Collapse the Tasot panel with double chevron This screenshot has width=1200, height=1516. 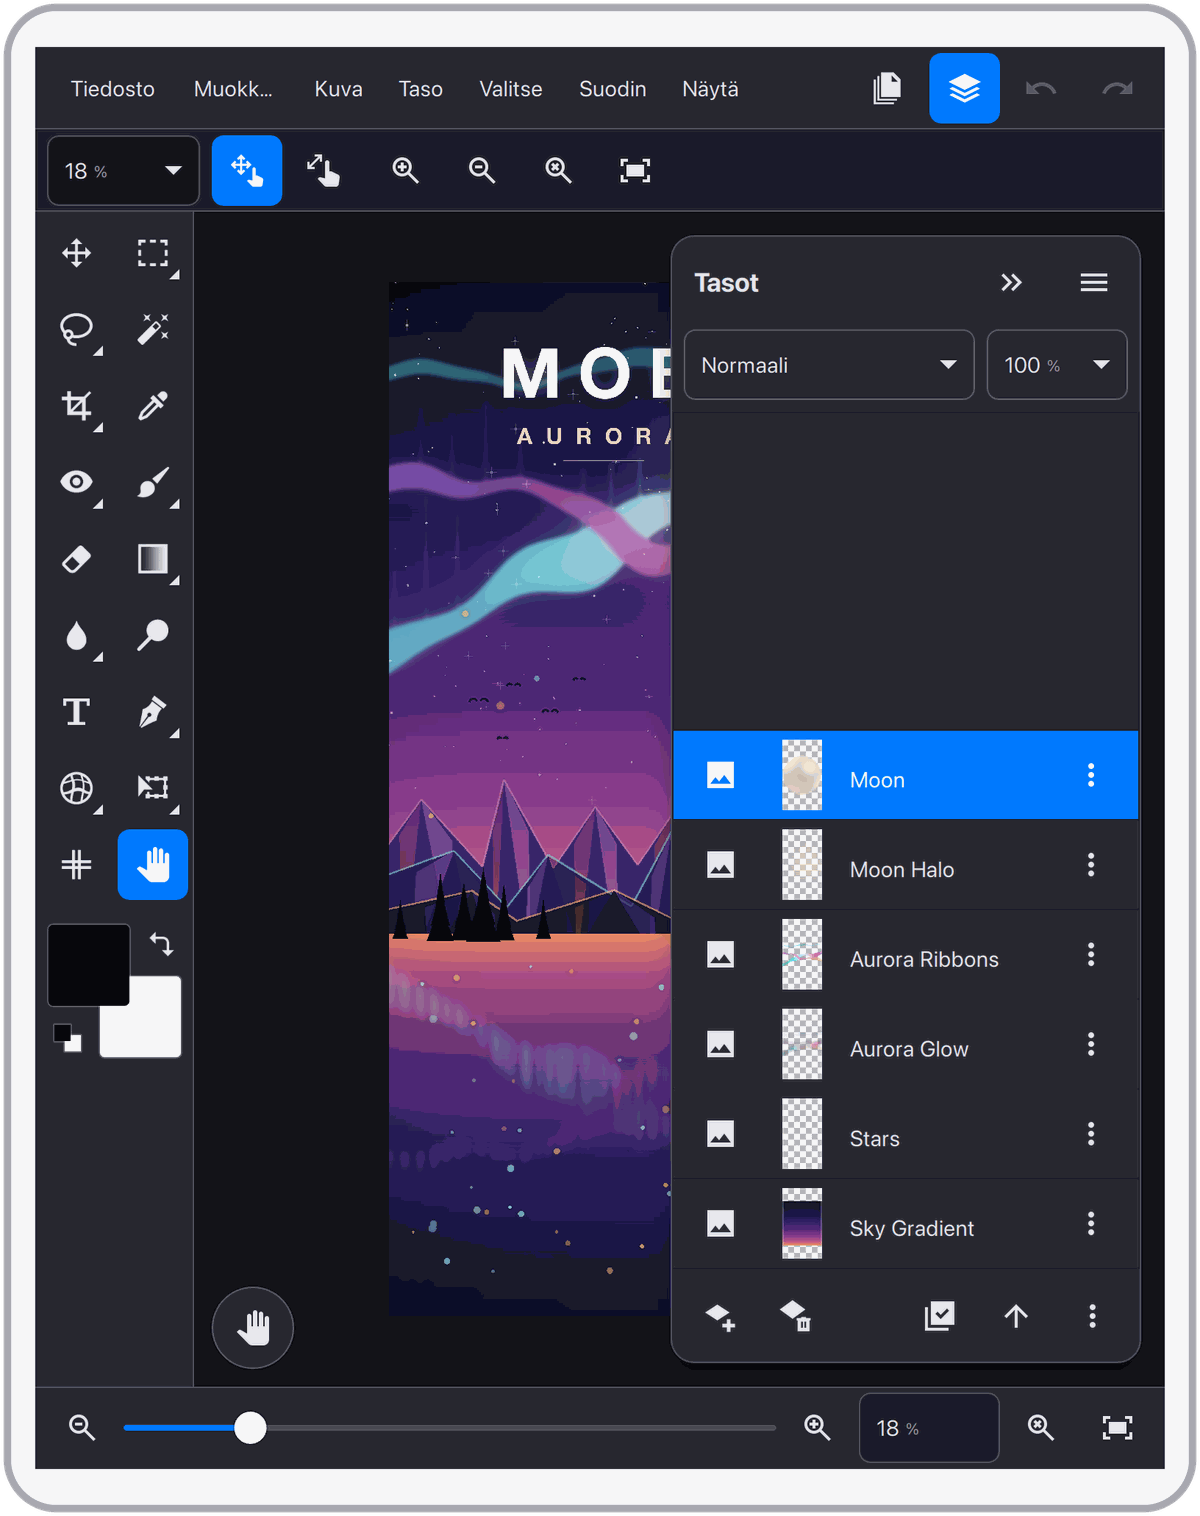pyautogui.click(x=1012, y=282)
